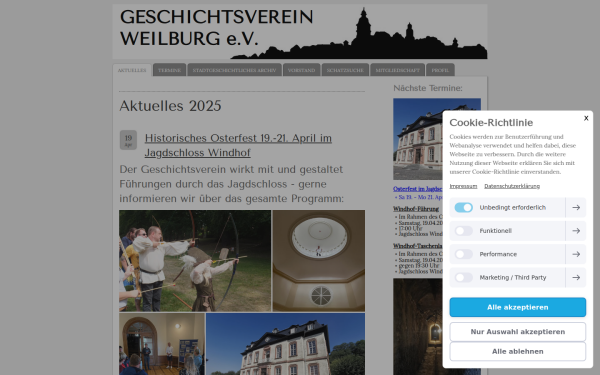
Task: Click the Alle akzeptieren button
Action: [517, 307]
